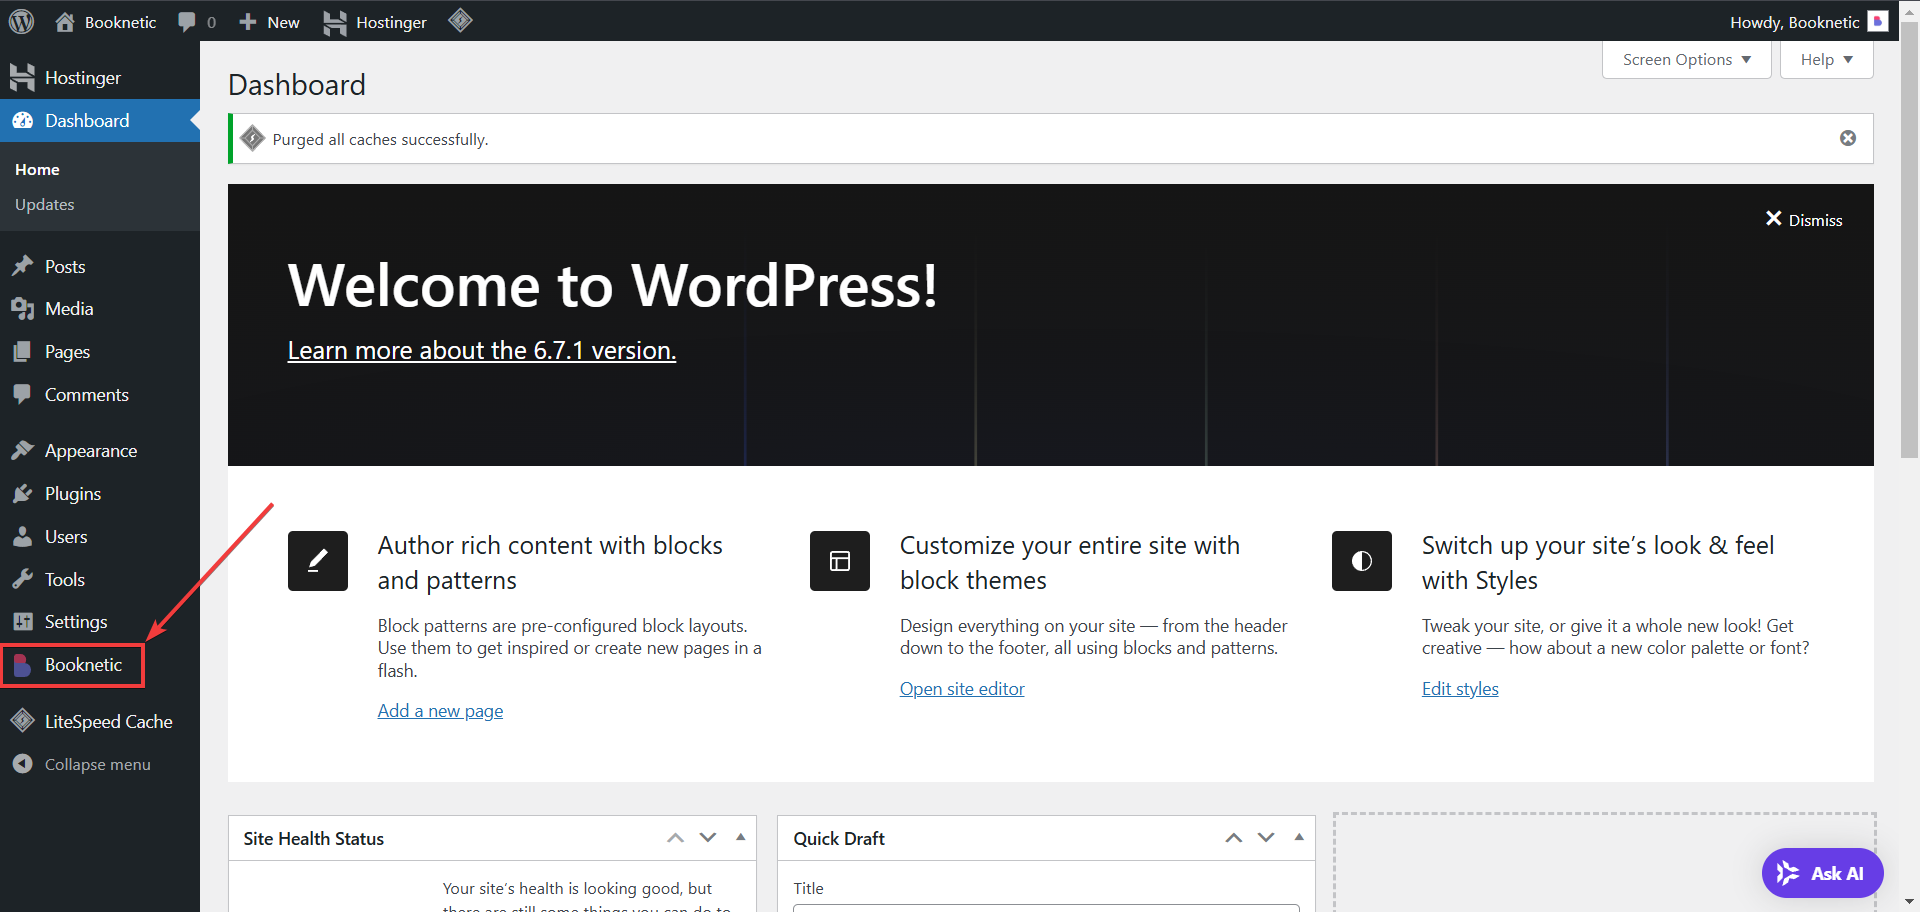Click the Quick Draft Title field
The image size is (1920, 912).
(1046, 907)
